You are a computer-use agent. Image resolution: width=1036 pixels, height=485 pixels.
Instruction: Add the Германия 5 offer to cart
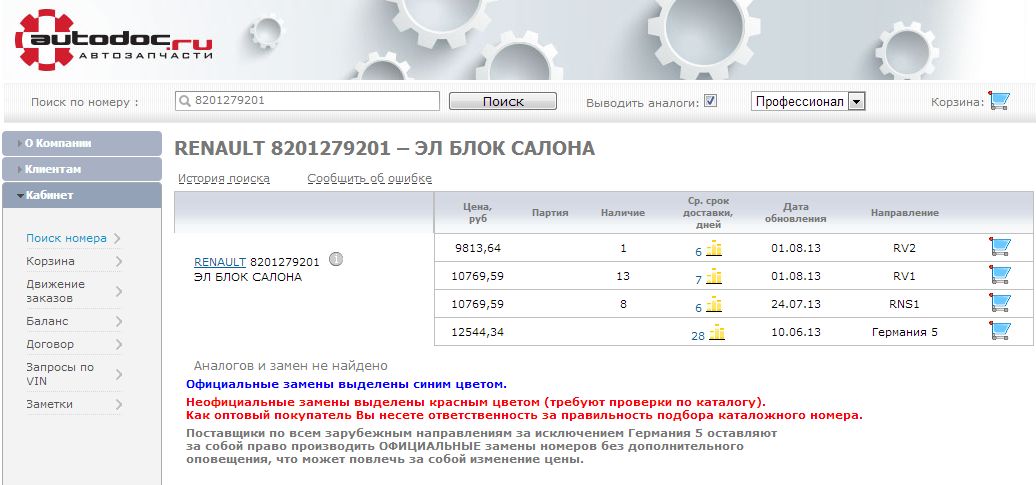click(x=998, y=331)
